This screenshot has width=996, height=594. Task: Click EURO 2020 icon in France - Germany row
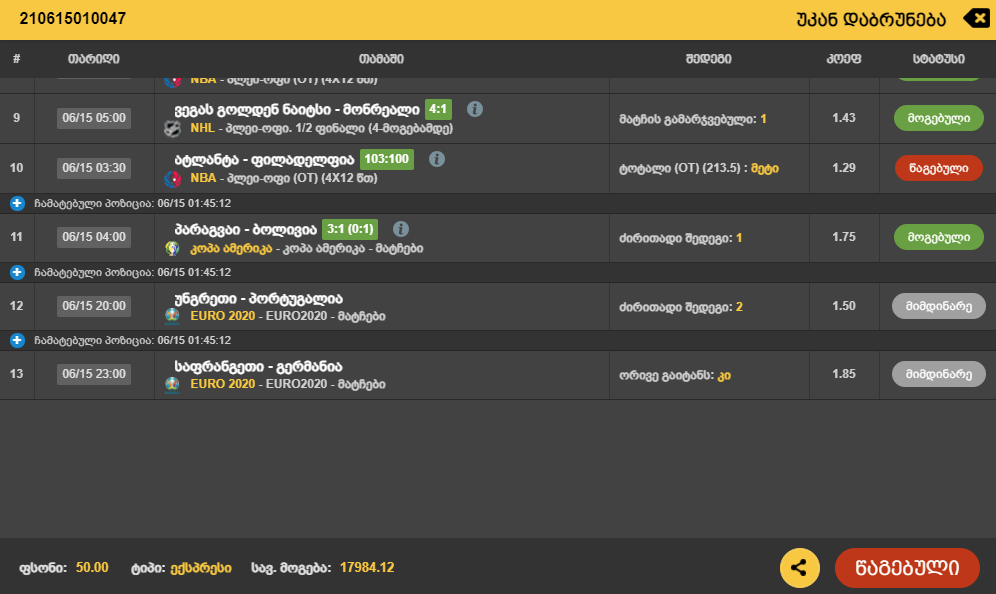pos(173,384)
